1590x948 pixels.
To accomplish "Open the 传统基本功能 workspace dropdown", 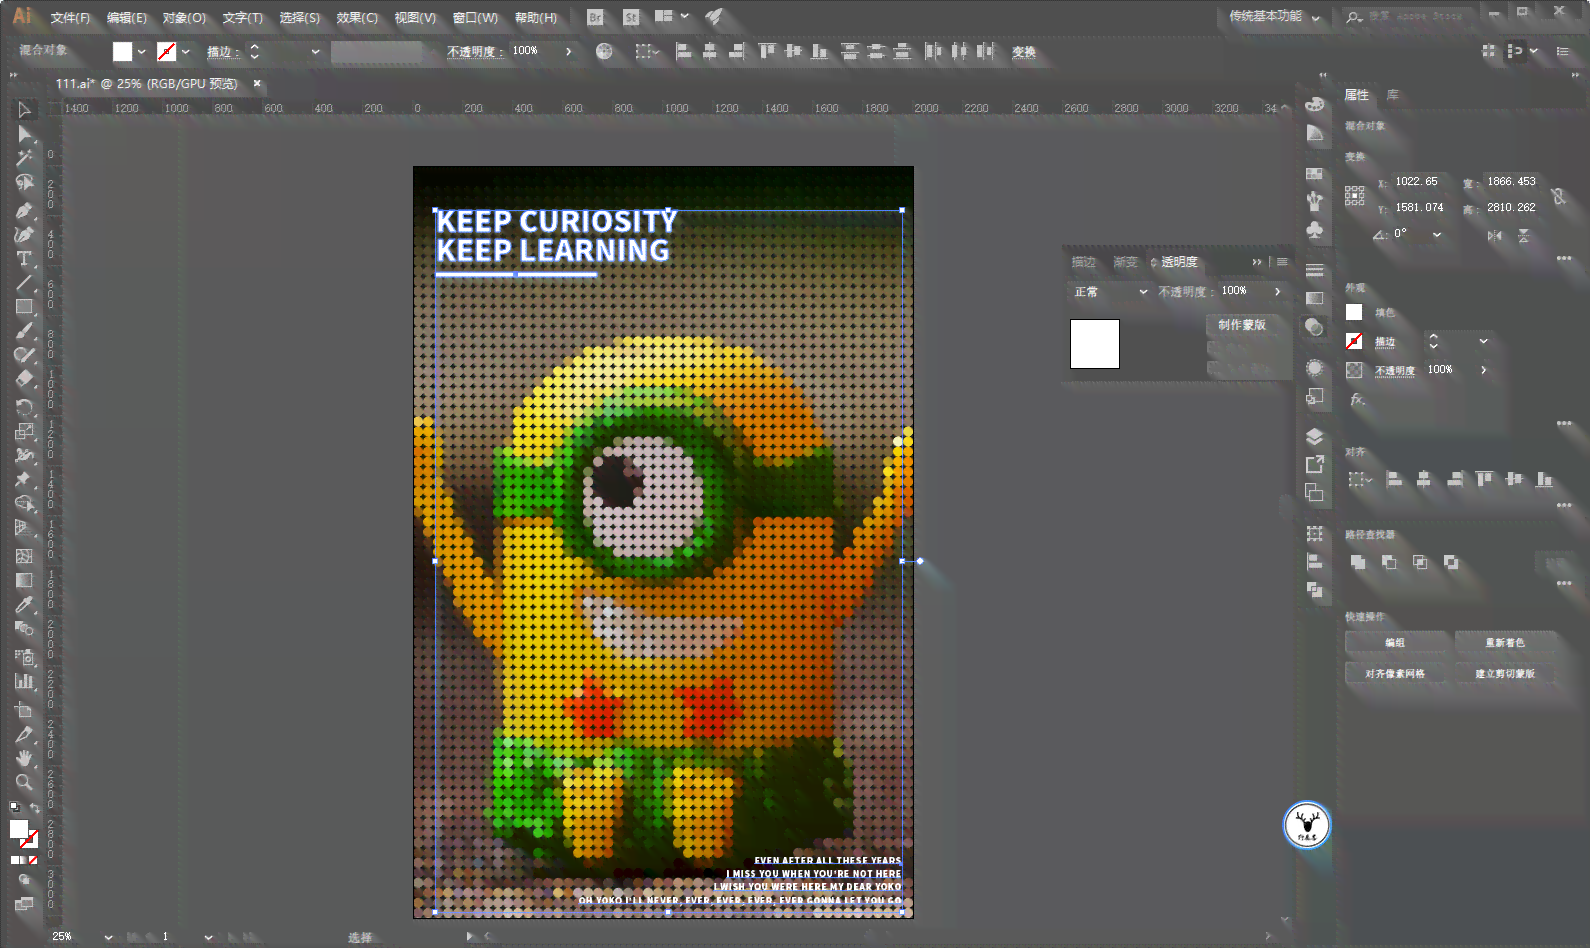I will click(x=1275, y=16).
